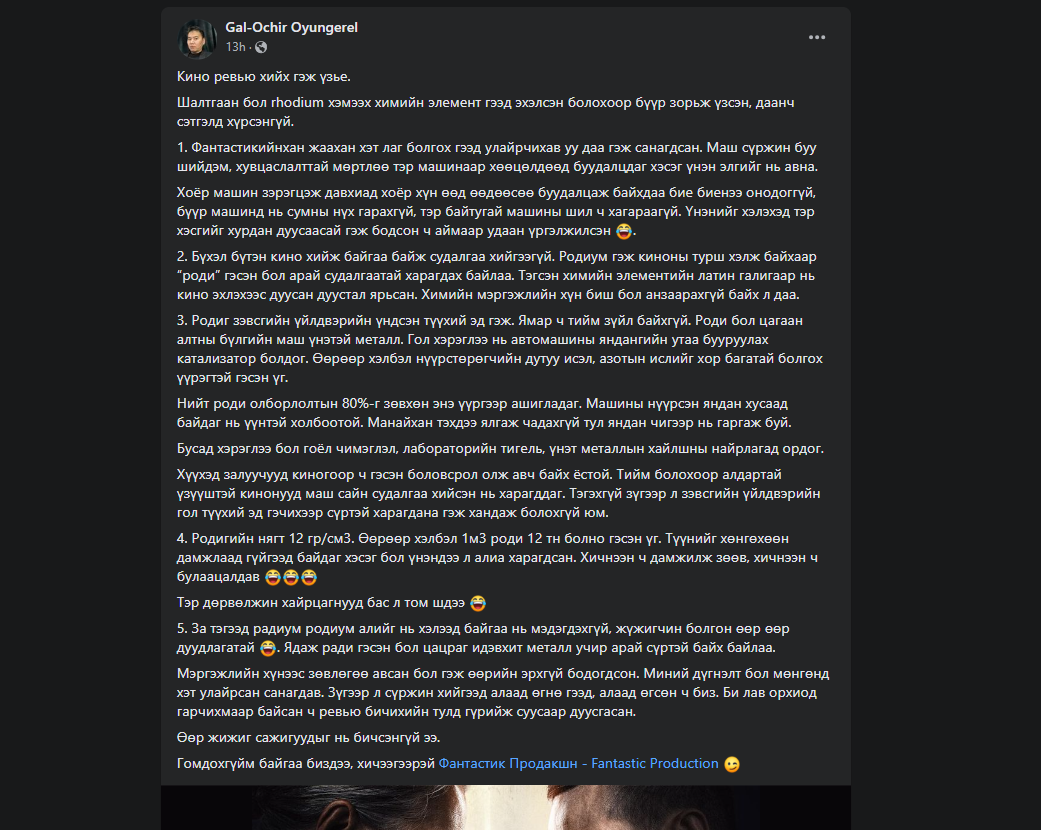Screen dimensions: 1041x830
Task: Open the Фантастик Продакшн - Fantastic Production link
Action: (578, 764)
